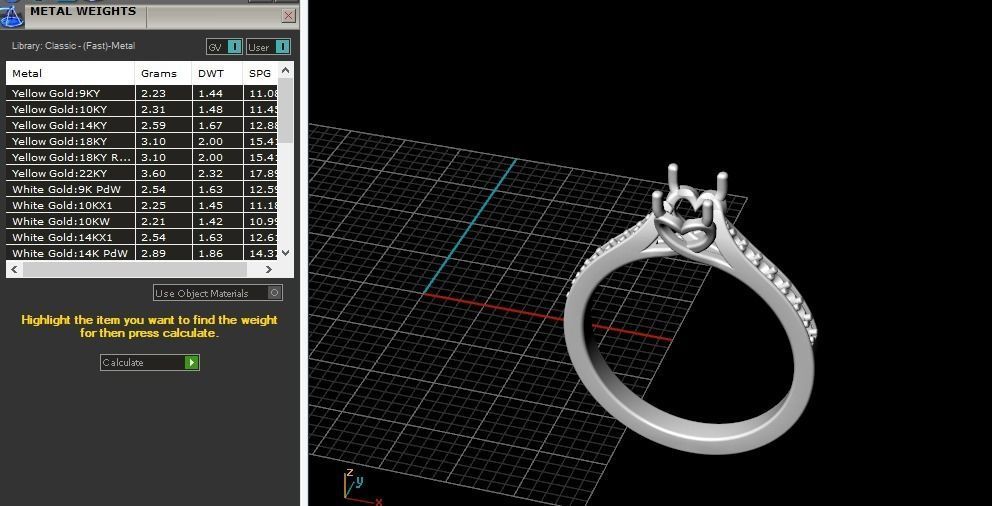Select the White Gold:14K PdW row
Viewport: 992px width, 506px height.
(x=142, y=253)
